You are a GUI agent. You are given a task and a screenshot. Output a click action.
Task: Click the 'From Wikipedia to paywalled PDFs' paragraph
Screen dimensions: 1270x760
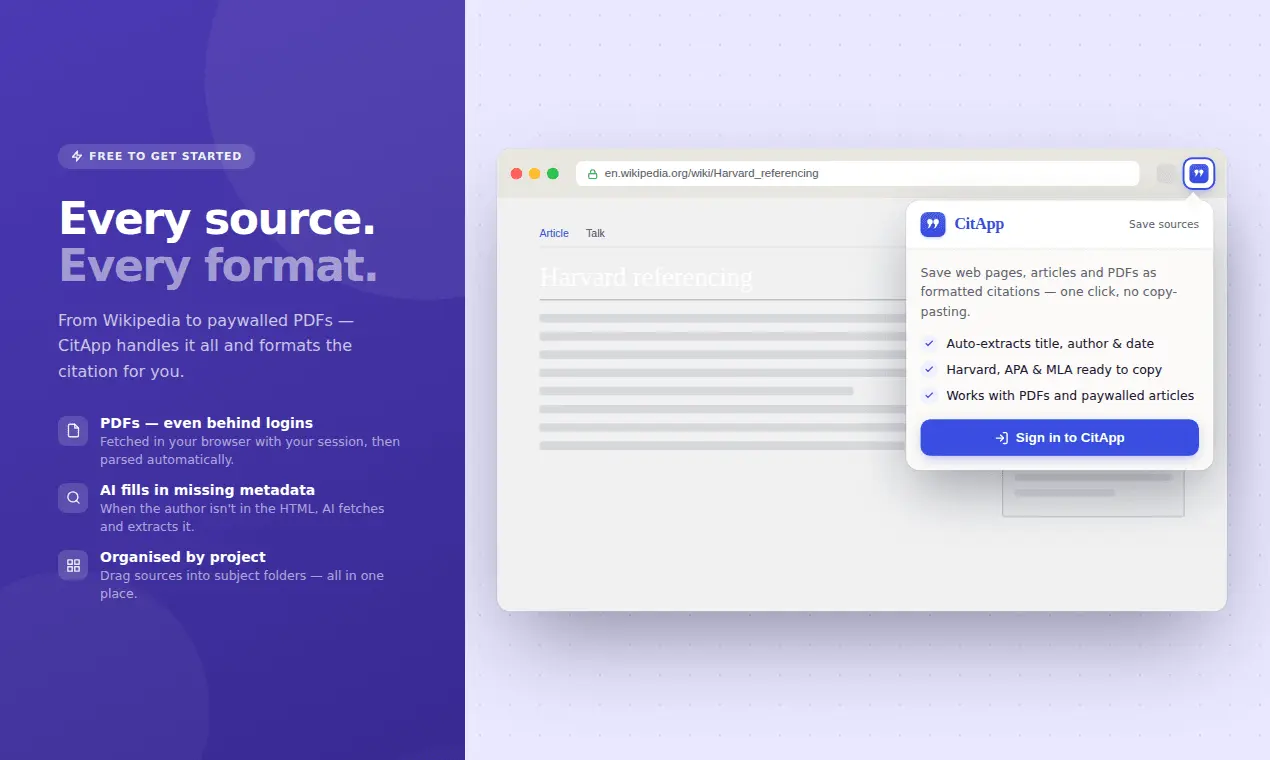click(206, 346)
